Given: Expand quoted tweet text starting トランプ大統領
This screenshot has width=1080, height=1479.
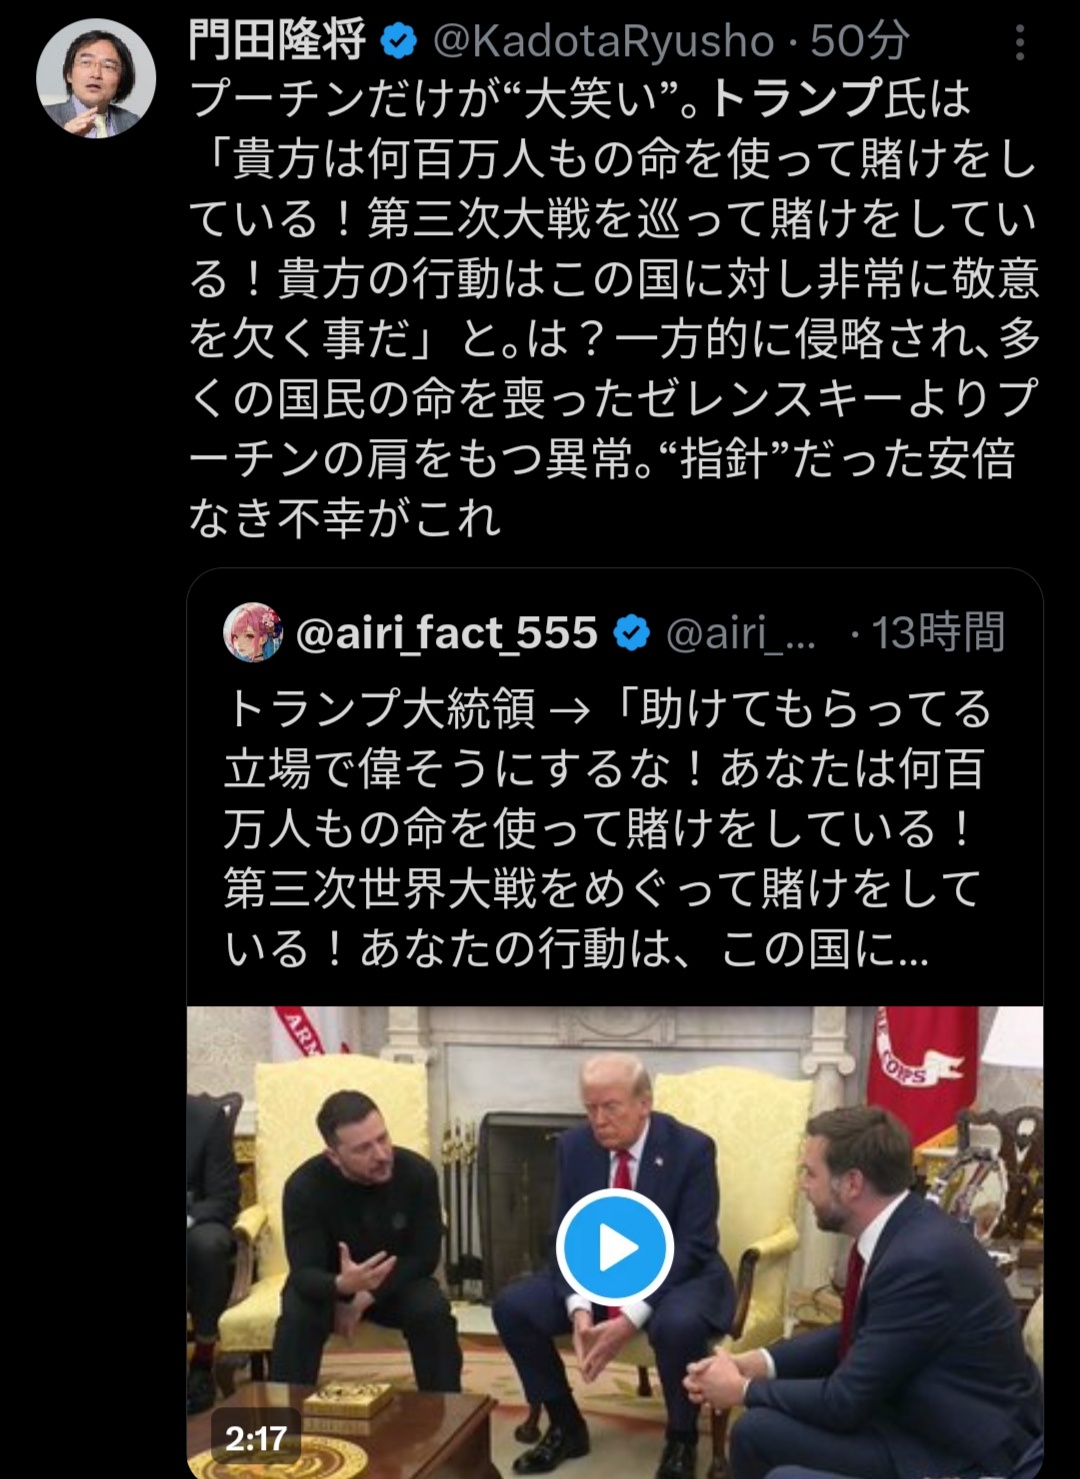Looking at the screenshot, I should point(606,828).
